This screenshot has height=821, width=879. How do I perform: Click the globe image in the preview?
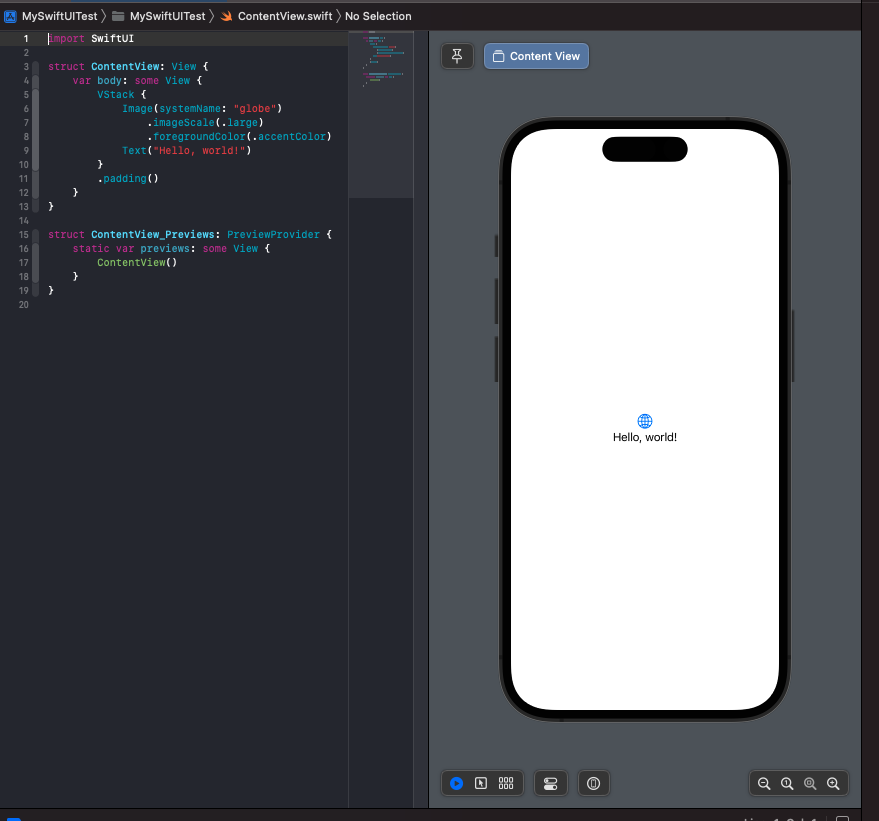pyautogui.click(x=644, y=421)
